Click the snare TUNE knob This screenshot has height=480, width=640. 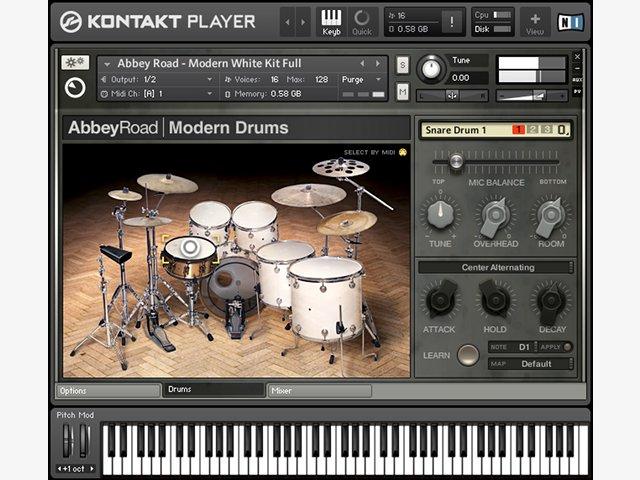click(440, 215)
